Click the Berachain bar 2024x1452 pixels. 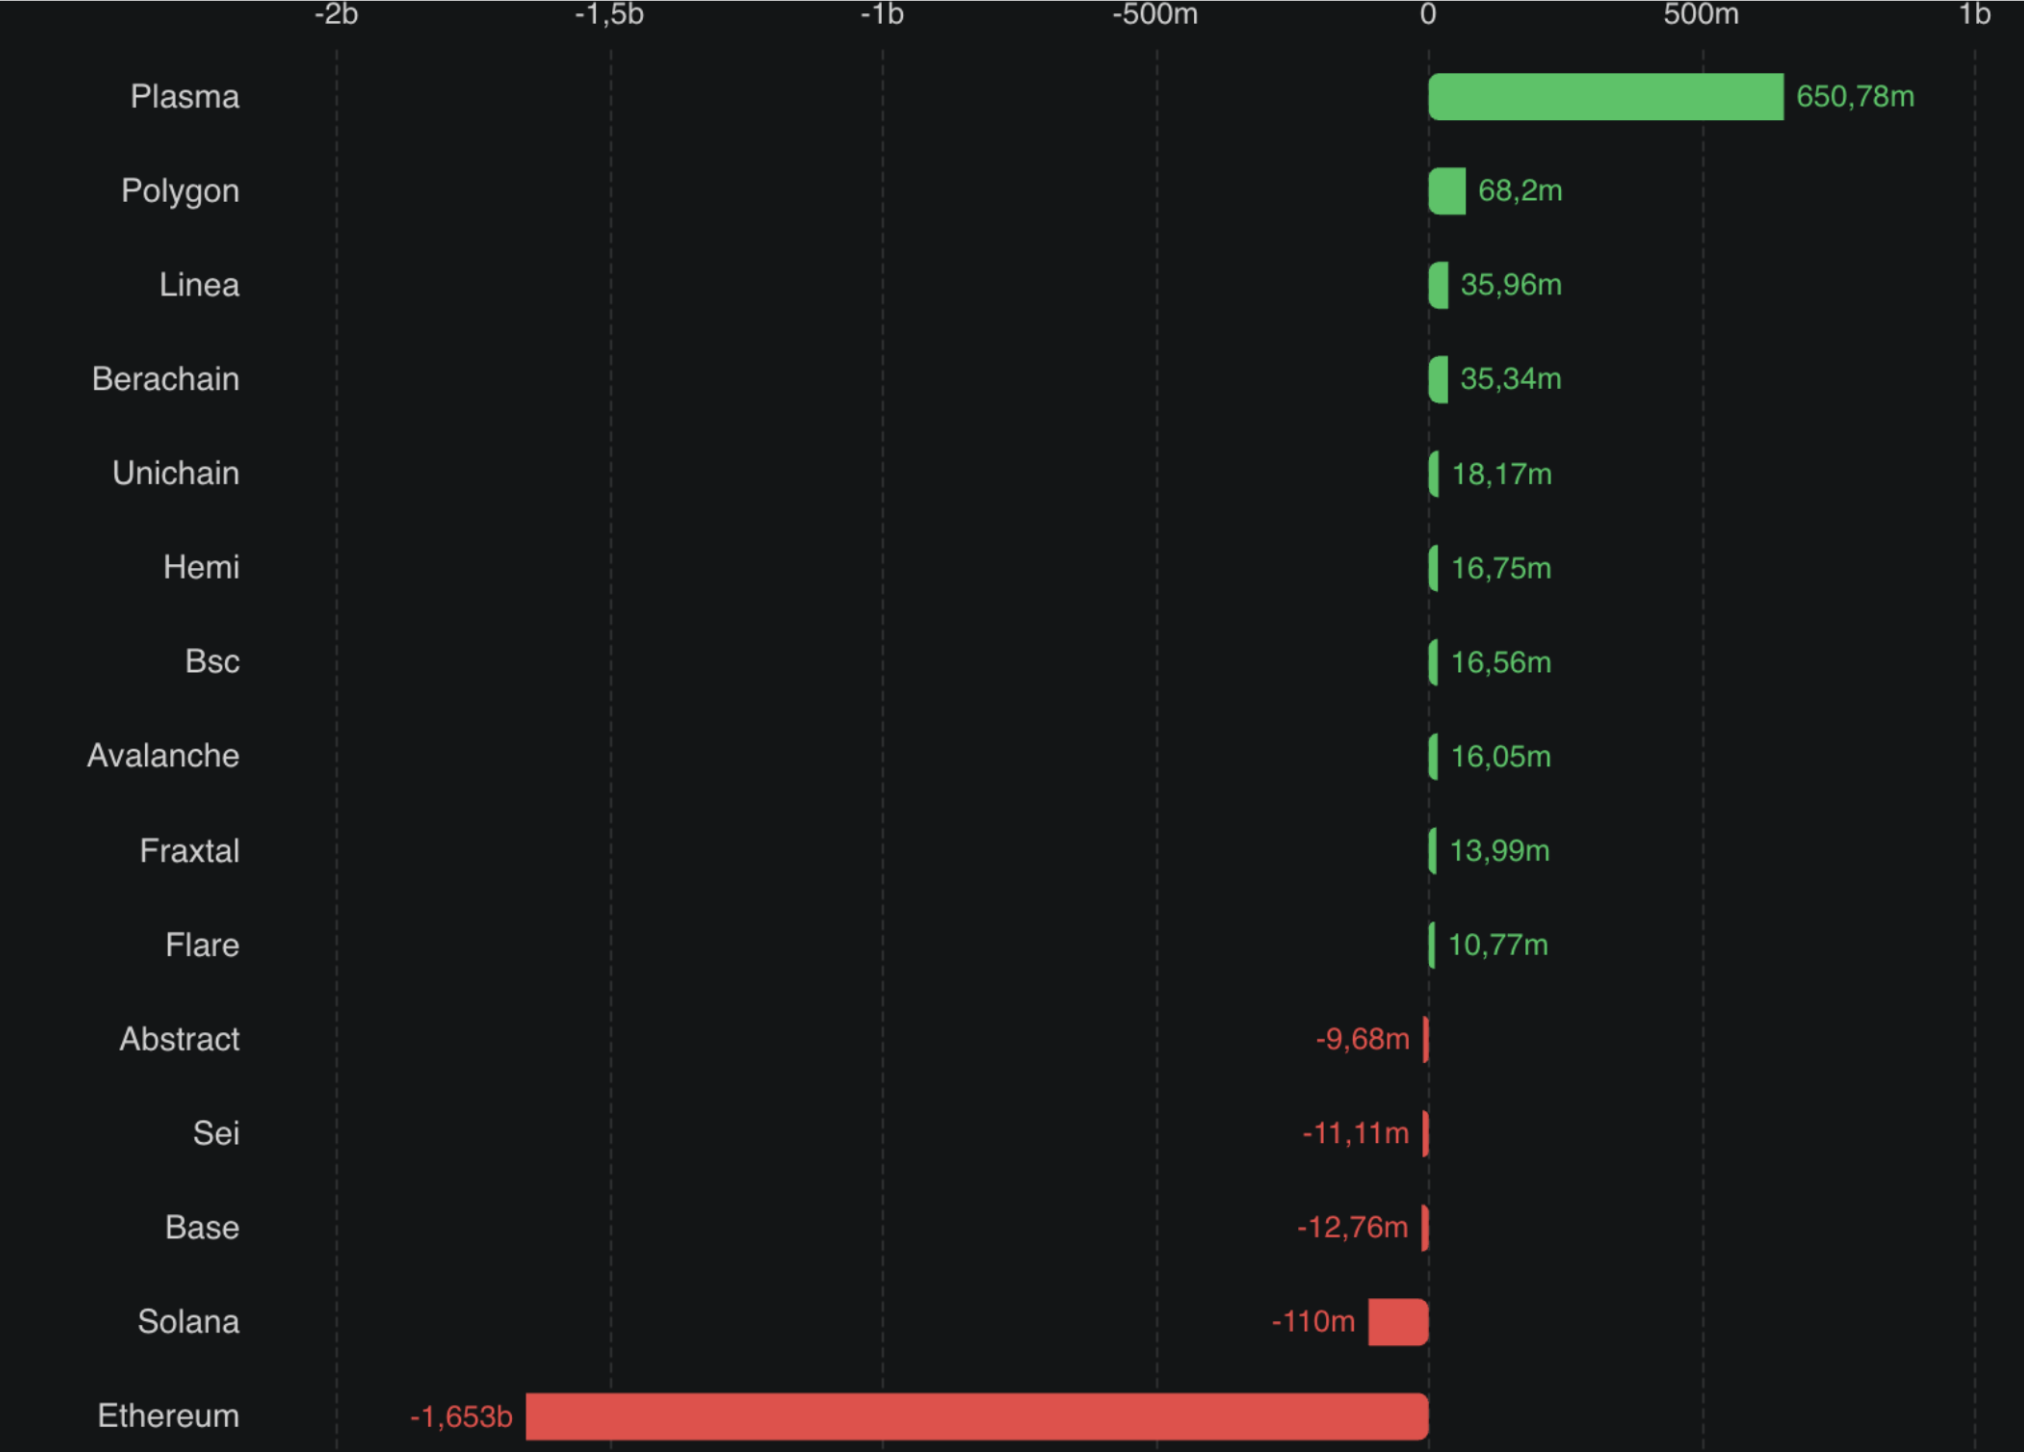point(1439,379)
